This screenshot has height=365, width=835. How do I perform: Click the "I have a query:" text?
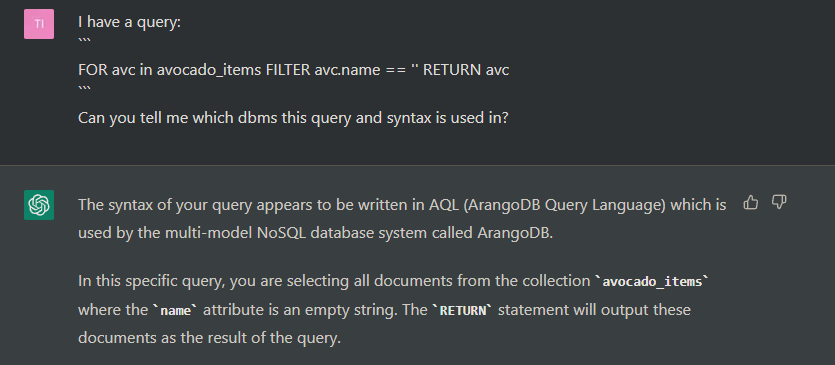point(129,22)
